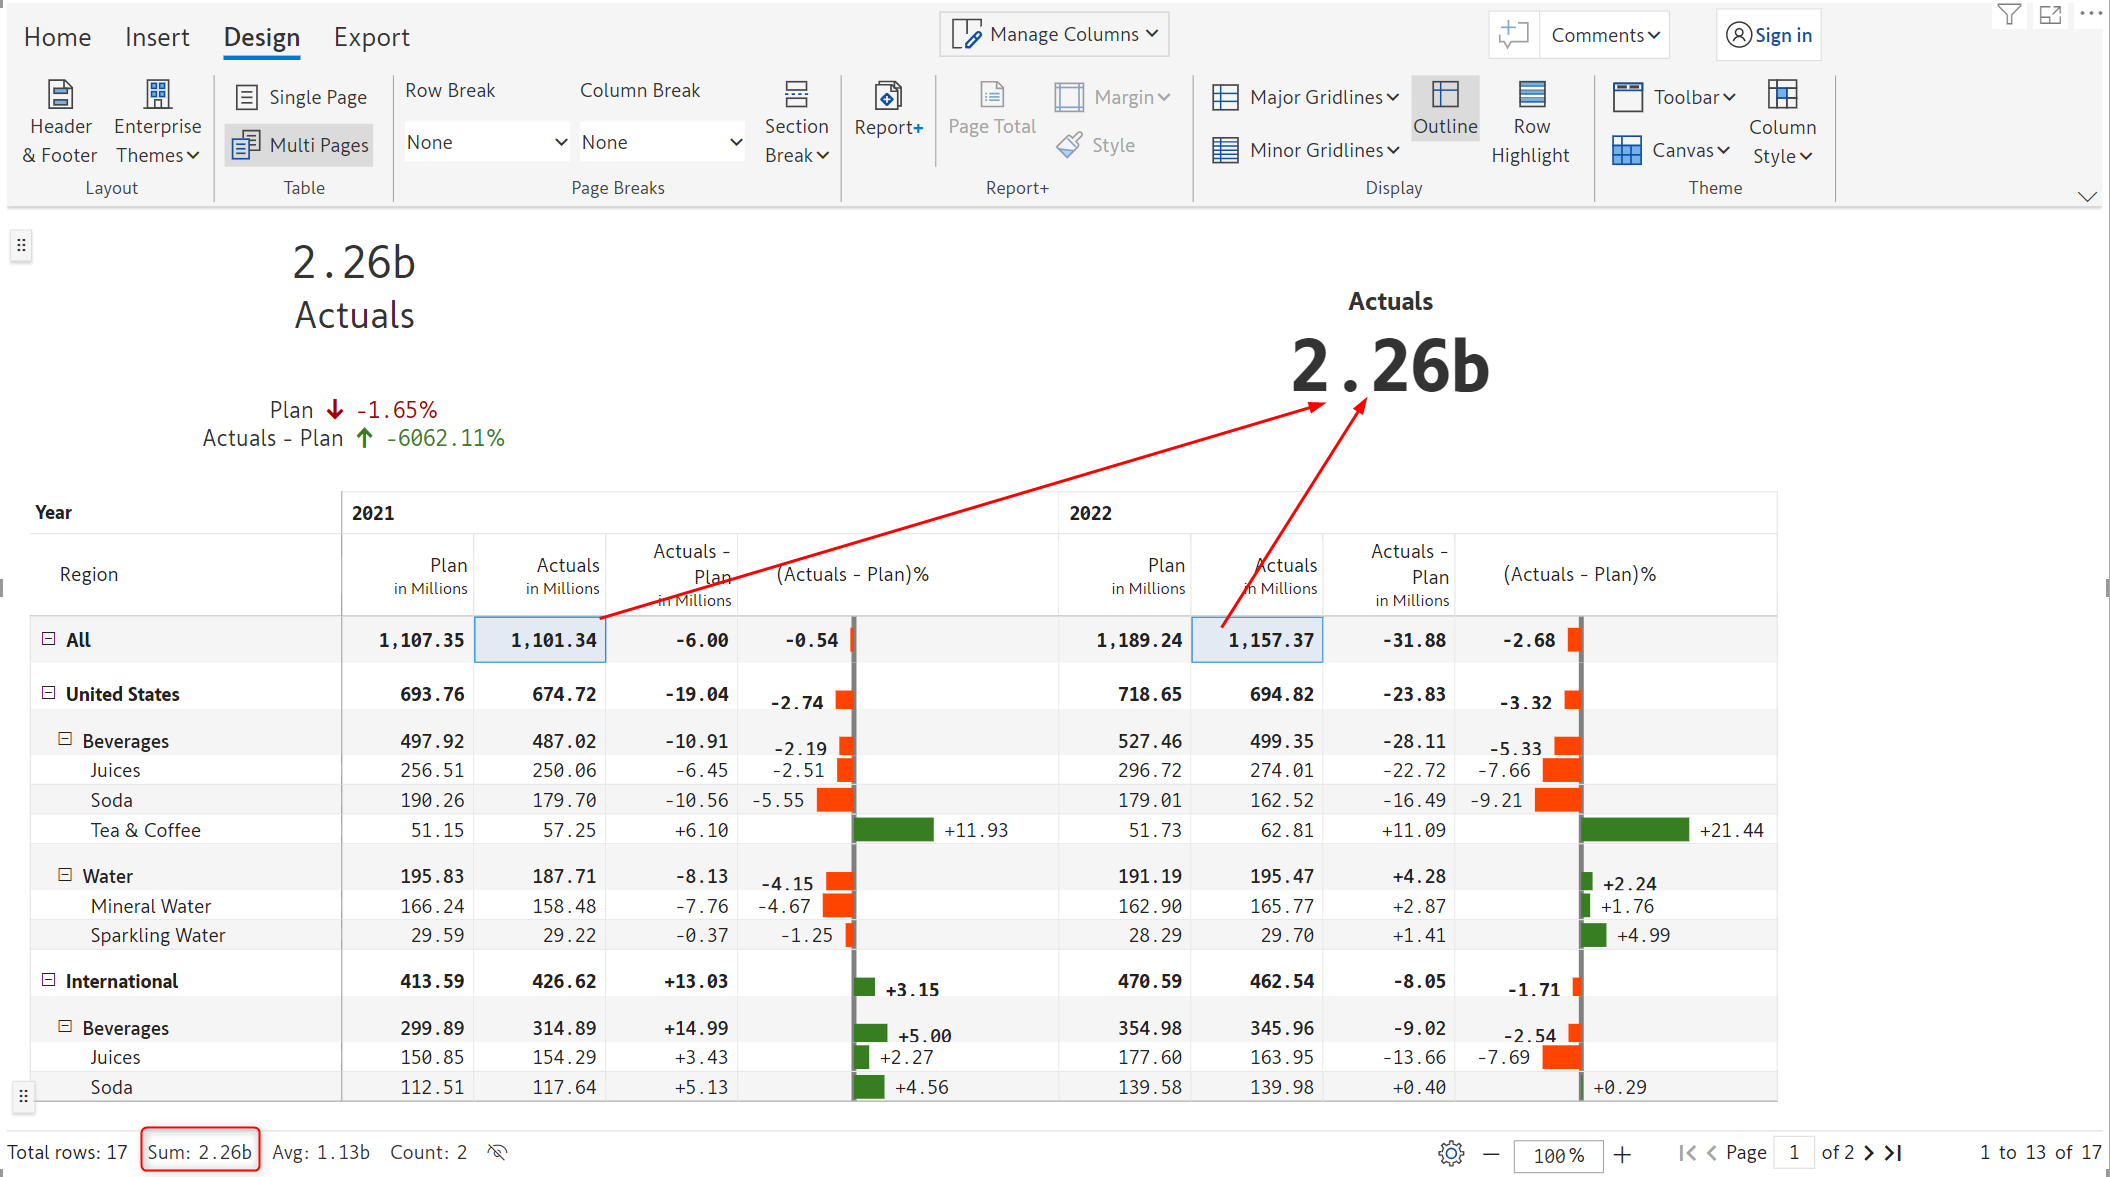Image resolution: width=2110 pixels, height=1177 pixels.
Task: Click the add comment icon
Action: [1514, 35]
